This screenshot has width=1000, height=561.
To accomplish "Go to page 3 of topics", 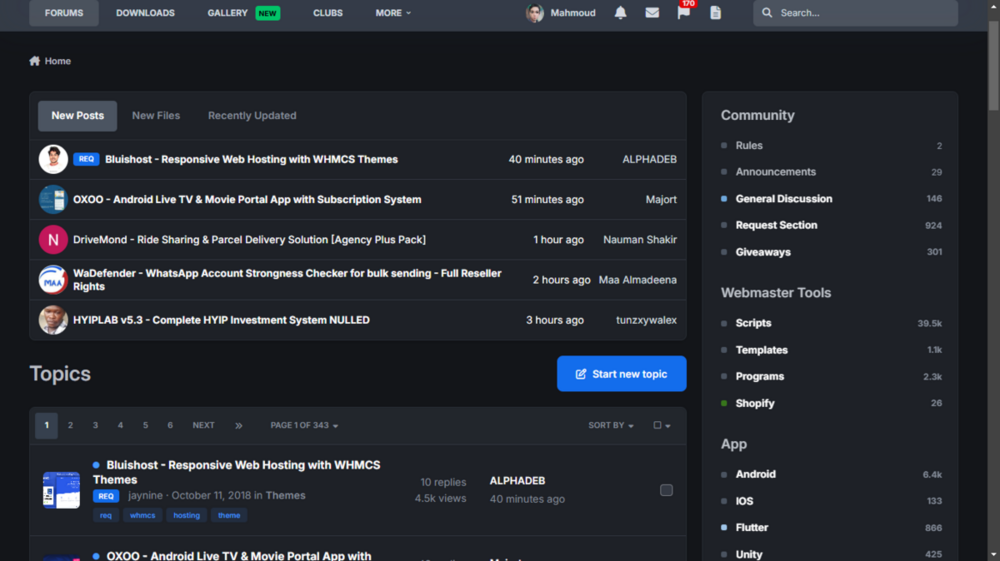I will point(95,425).
